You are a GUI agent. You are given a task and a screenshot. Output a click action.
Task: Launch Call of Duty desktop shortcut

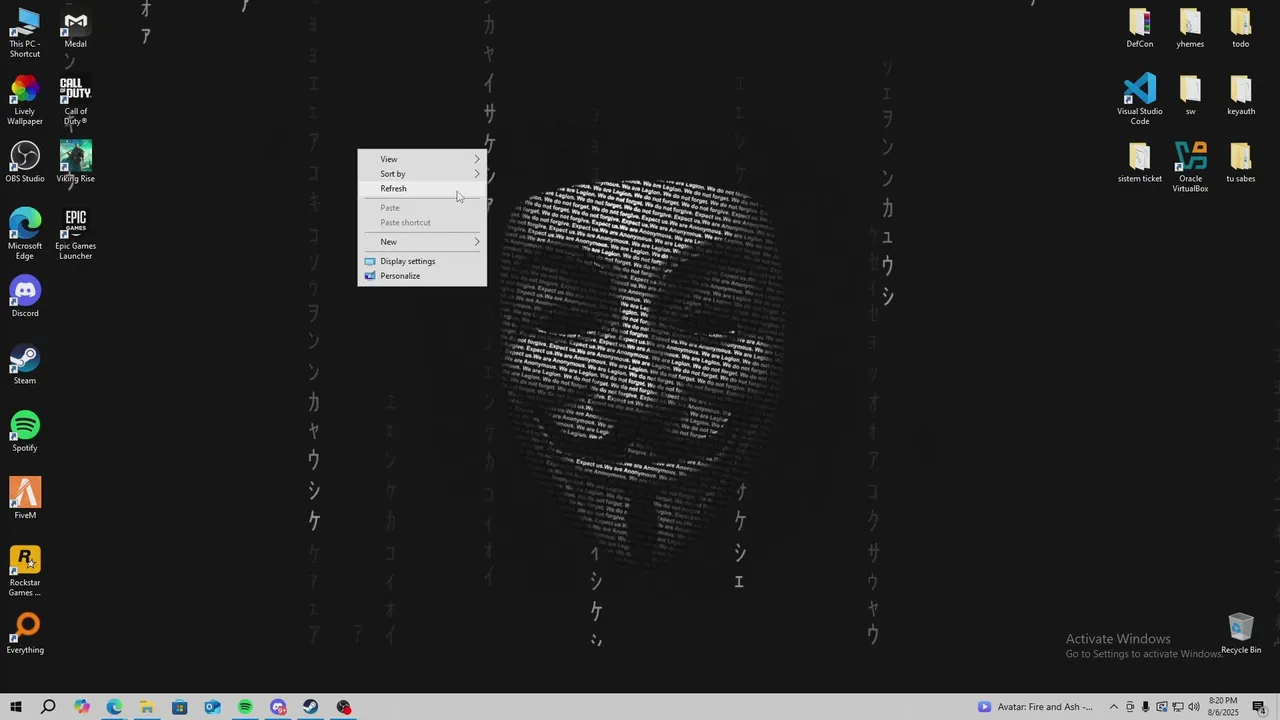click(76, 100)
